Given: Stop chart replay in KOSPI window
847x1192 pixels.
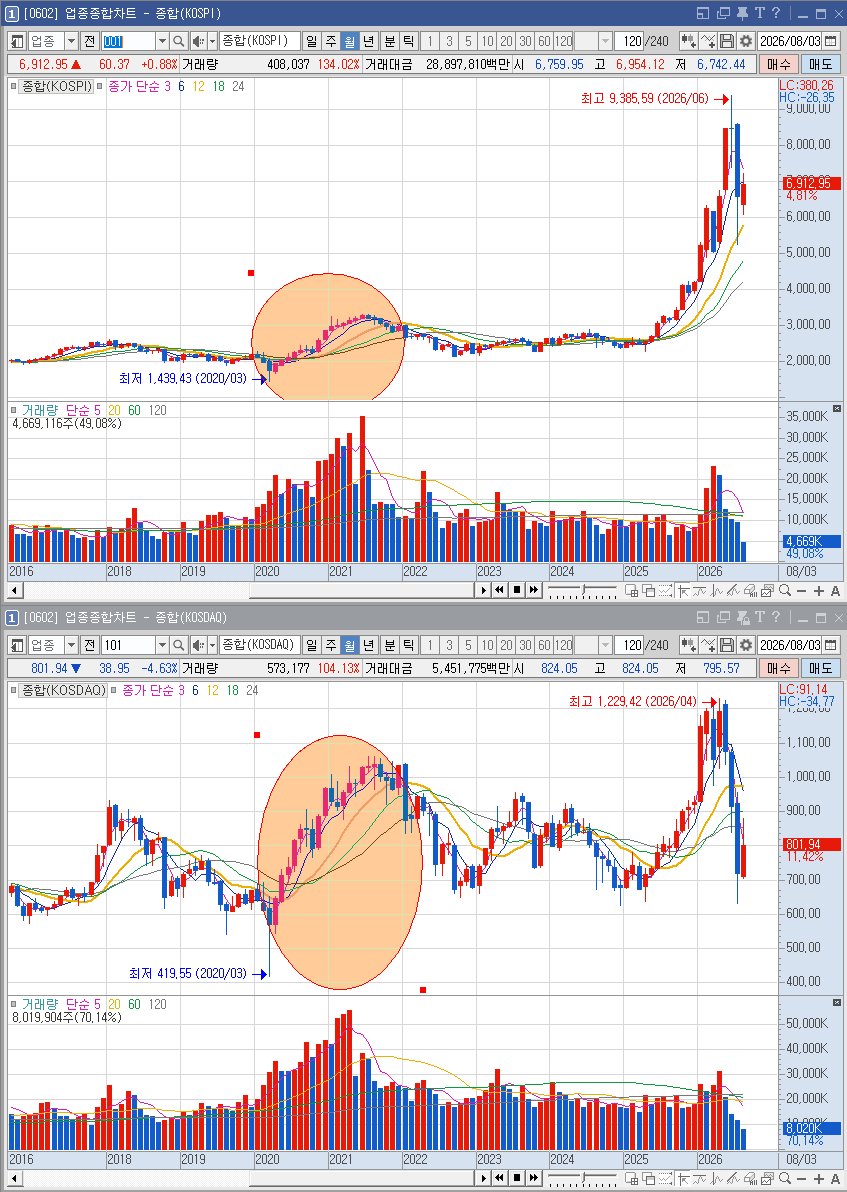Looking at the screenshot, I should point(517,590).
